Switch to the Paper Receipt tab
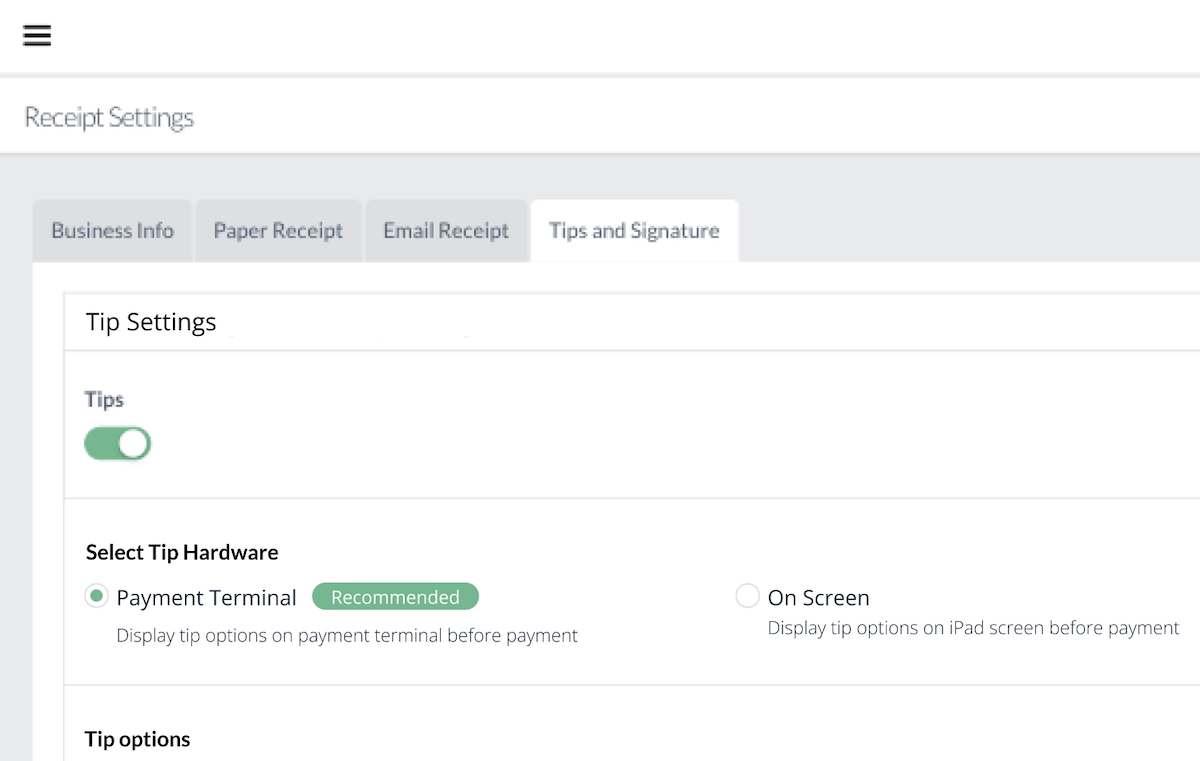Screen dimensions: 1200x761 tap(278, 230)
